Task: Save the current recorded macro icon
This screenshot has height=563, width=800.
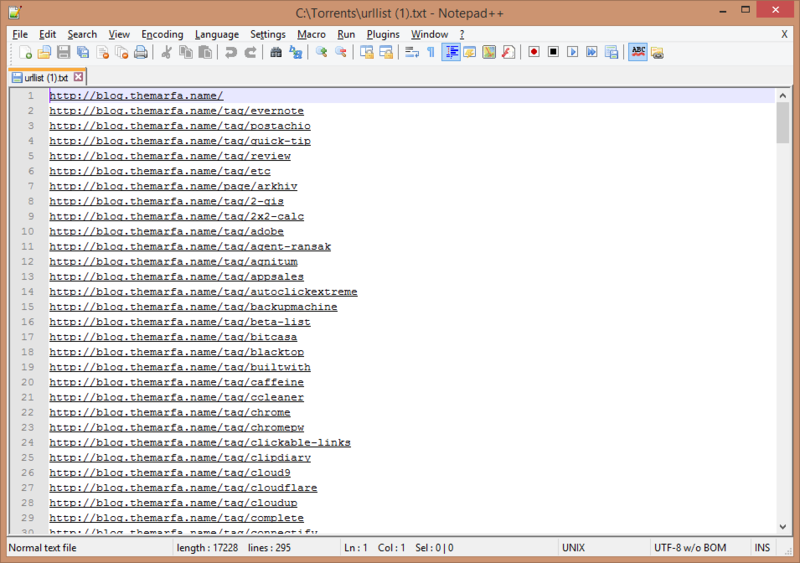Action: coord(611,52)
